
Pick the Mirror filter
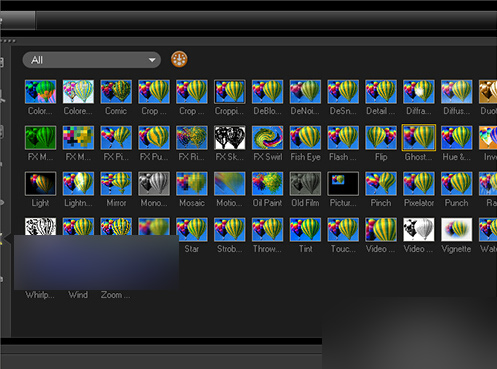(116, 184)
